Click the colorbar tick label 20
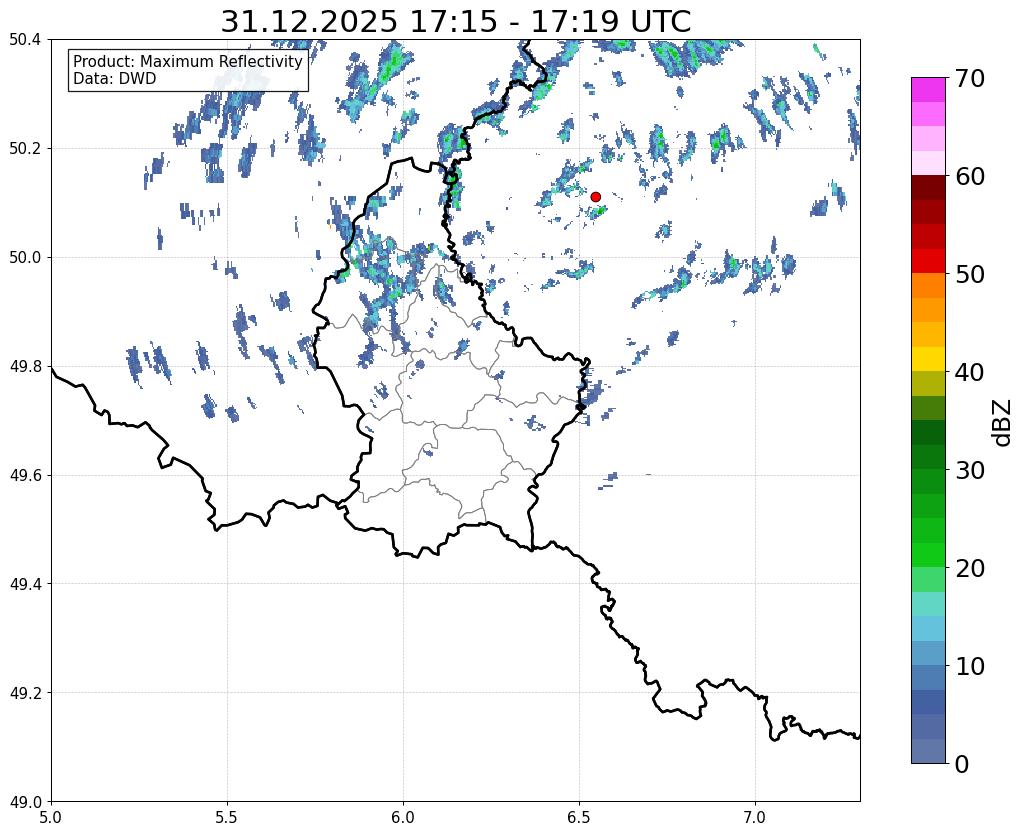The image size is (1023, 834). click(x=969, y=568)
